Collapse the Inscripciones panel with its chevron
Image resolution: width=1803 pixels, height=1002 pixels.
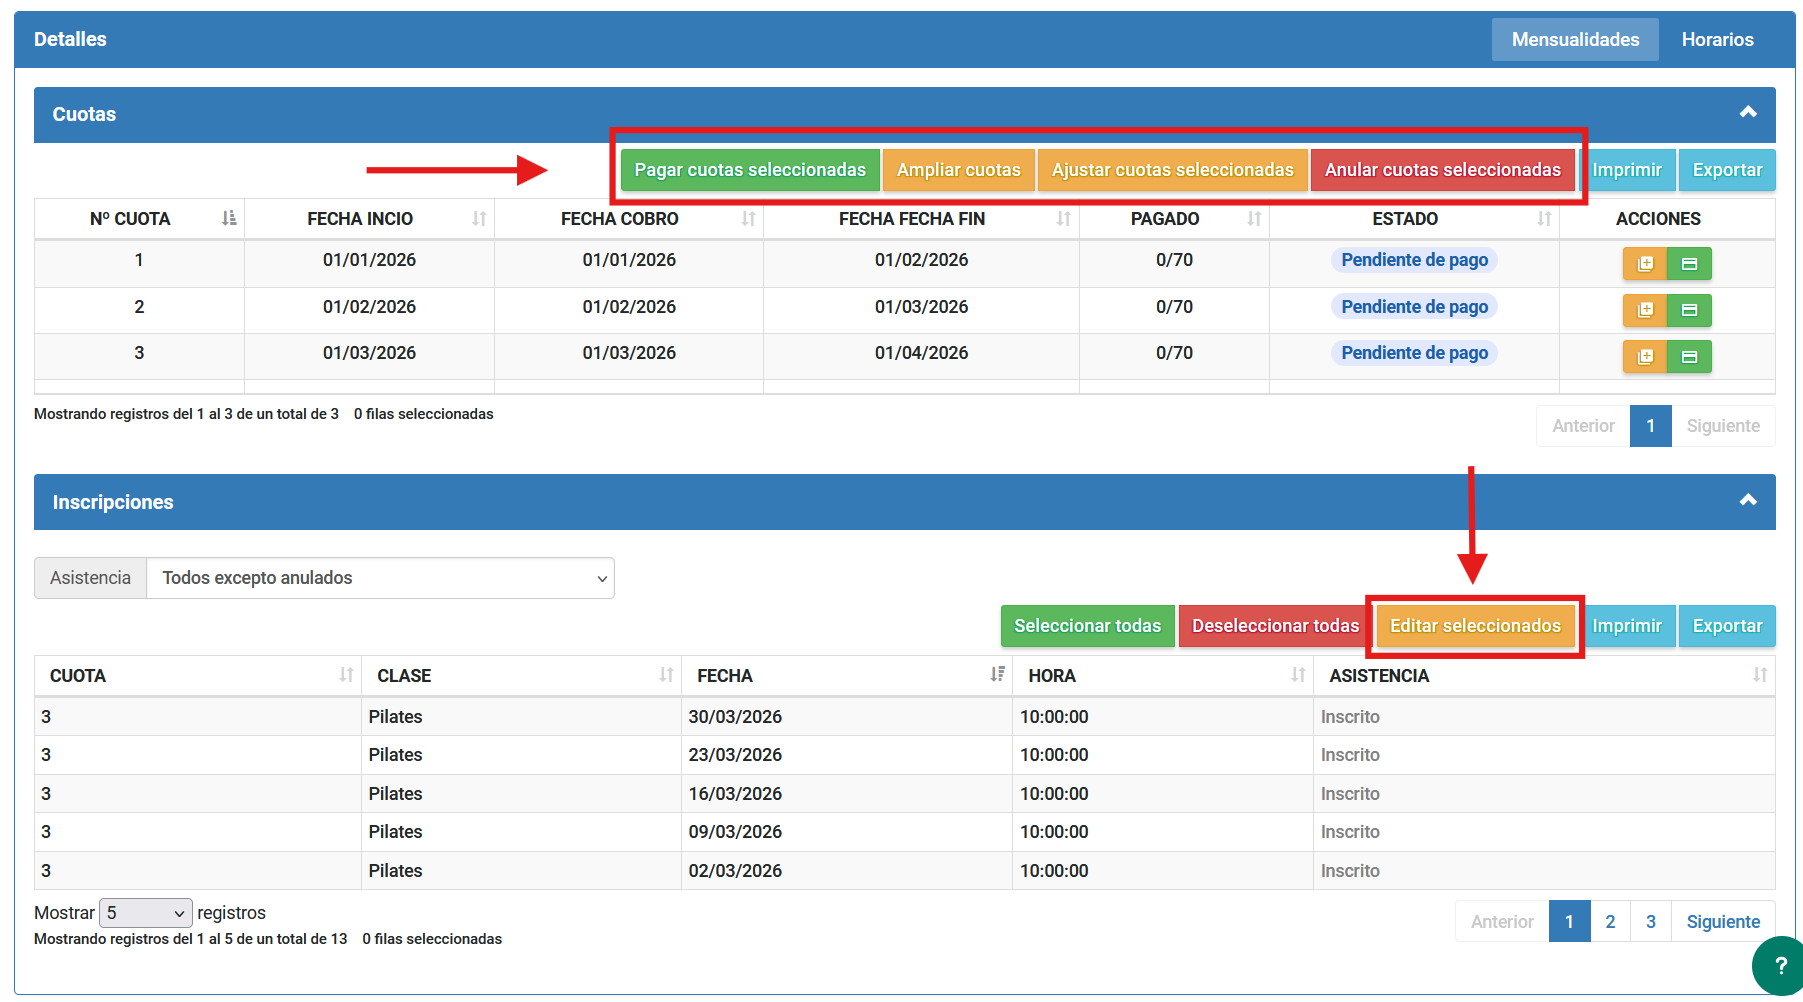click(x=1748, y=501)
